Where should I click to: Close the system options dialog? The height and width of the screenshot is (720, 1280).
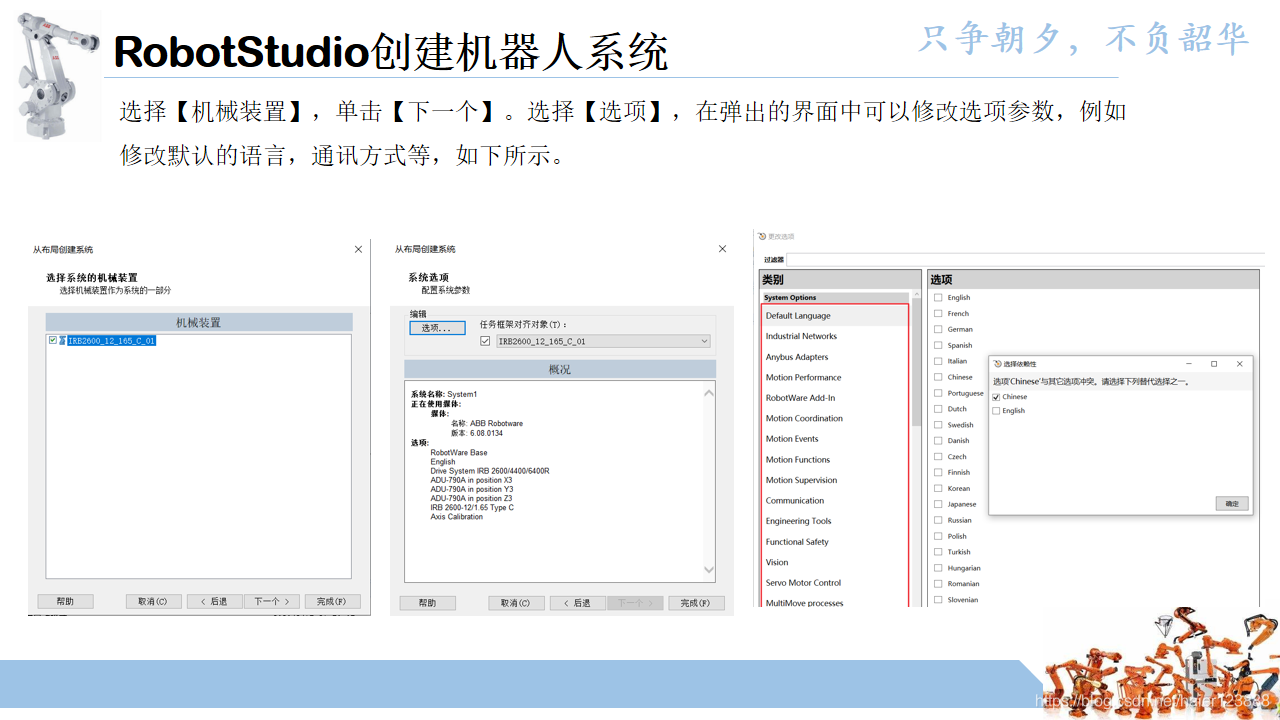723,249
